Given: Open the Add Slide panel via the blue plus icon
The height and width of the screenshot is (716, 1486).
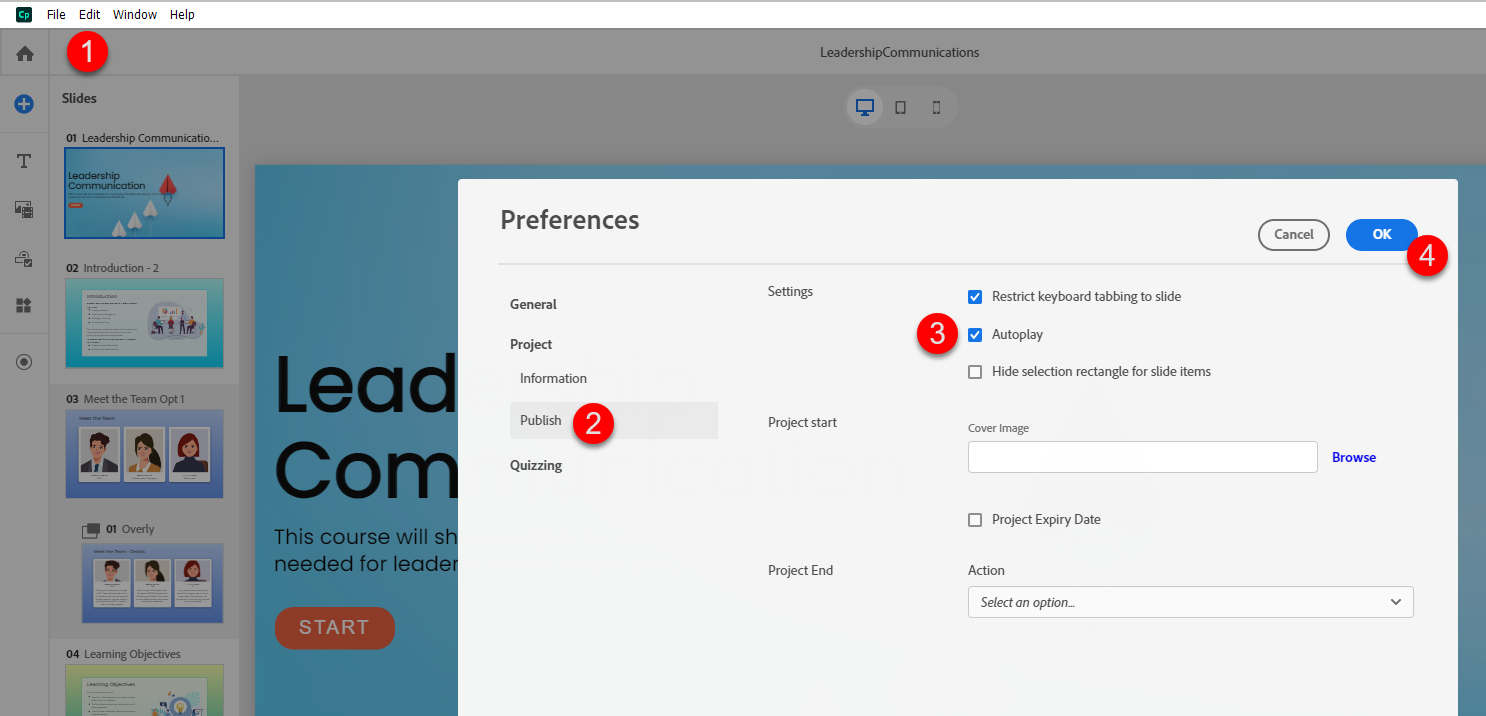Looking at the screenshot, I should pyautogui.click(x=24, y=104).
